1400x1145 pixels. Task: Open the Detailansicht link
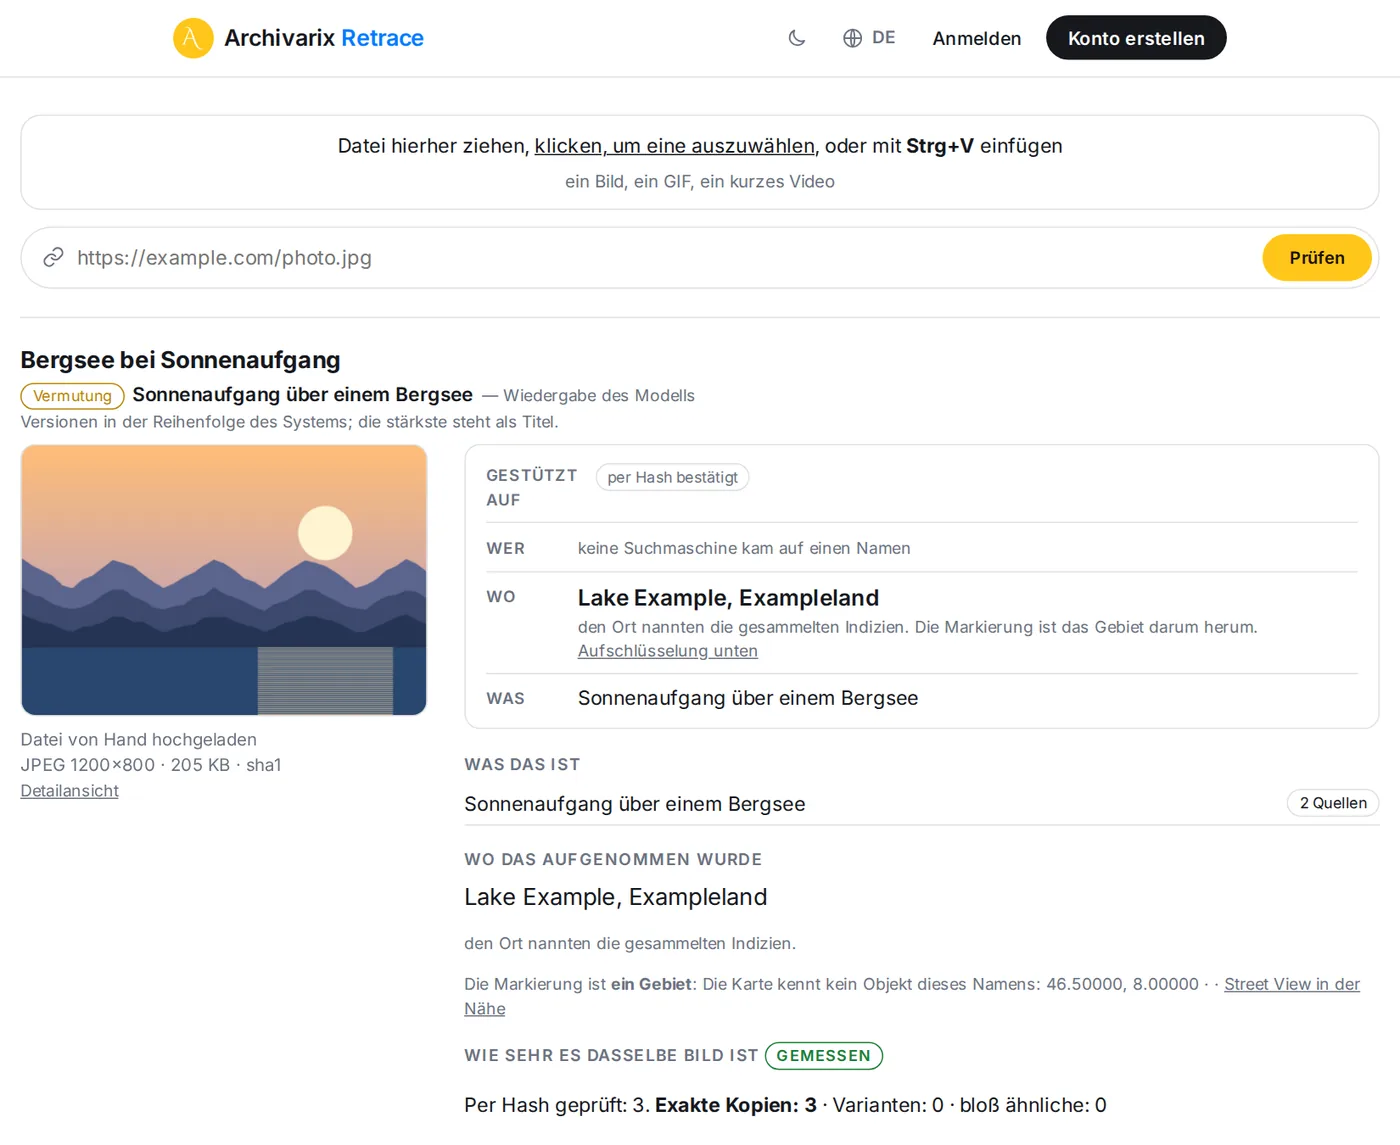(69, 791)
